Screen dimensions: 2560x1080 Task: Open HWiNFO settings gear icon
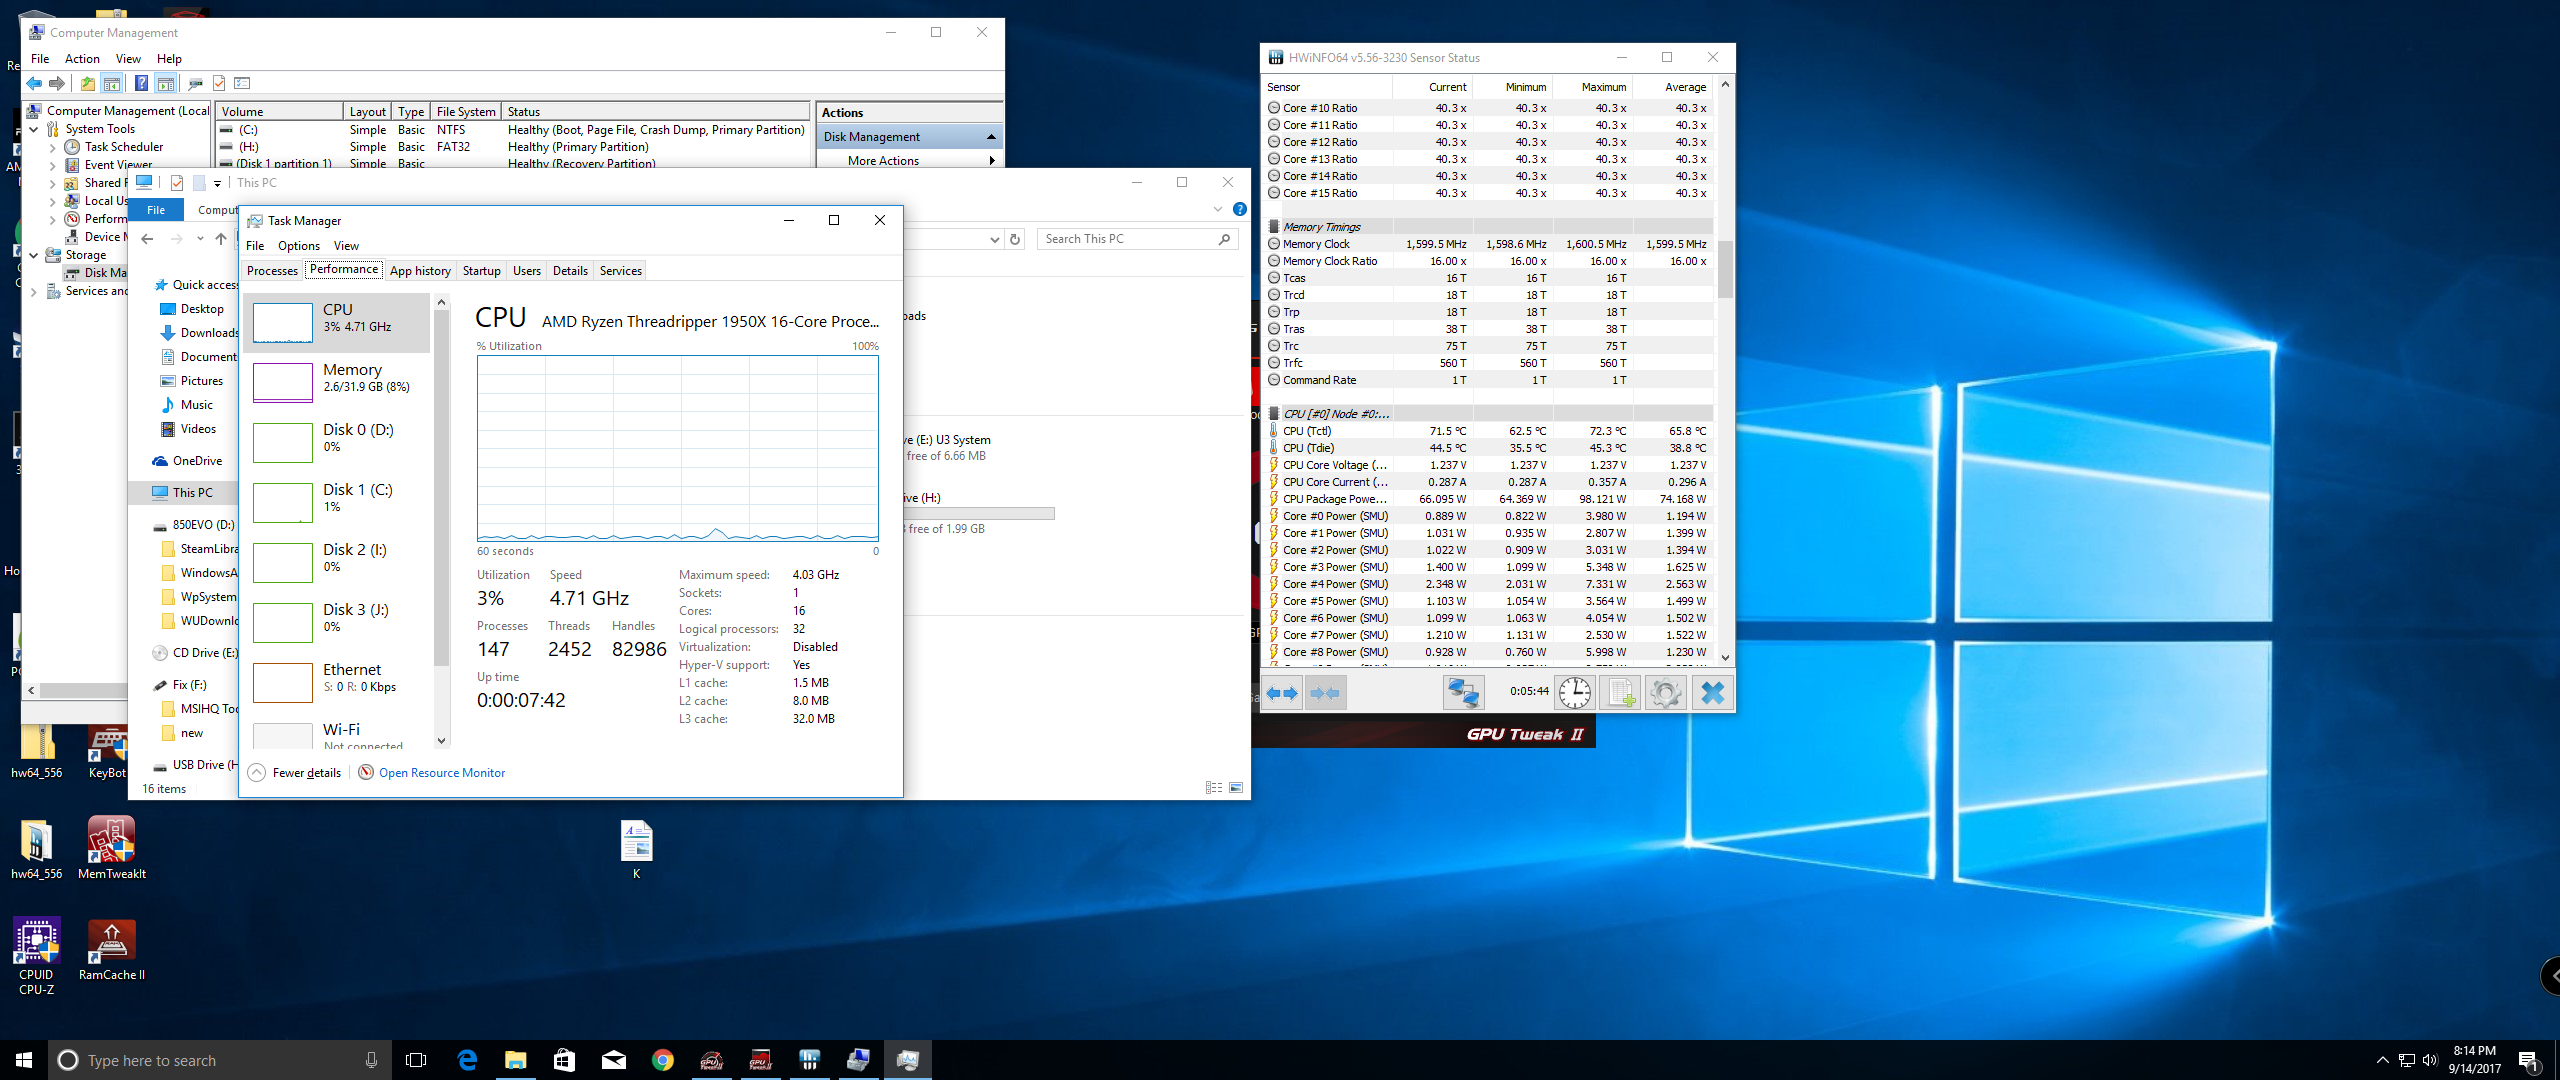tap(1666, 692)
